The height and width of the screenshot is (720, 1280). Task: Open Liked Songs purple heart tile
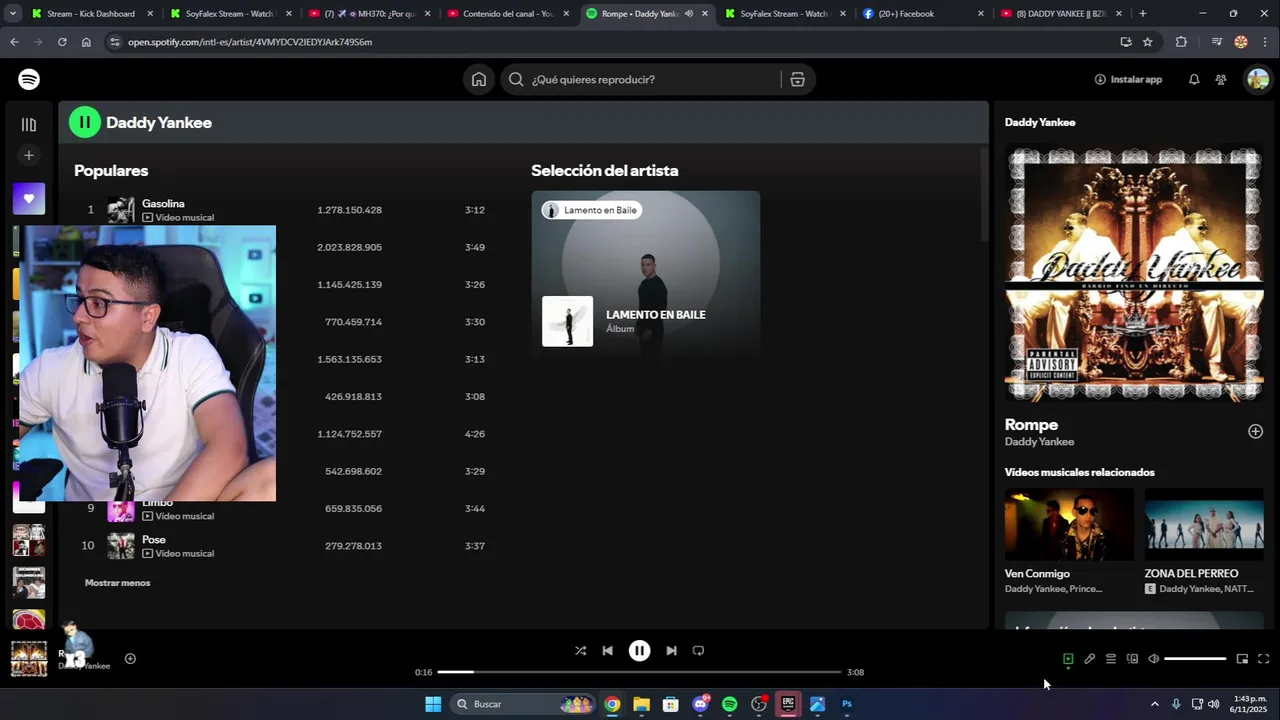pos(29,198)
